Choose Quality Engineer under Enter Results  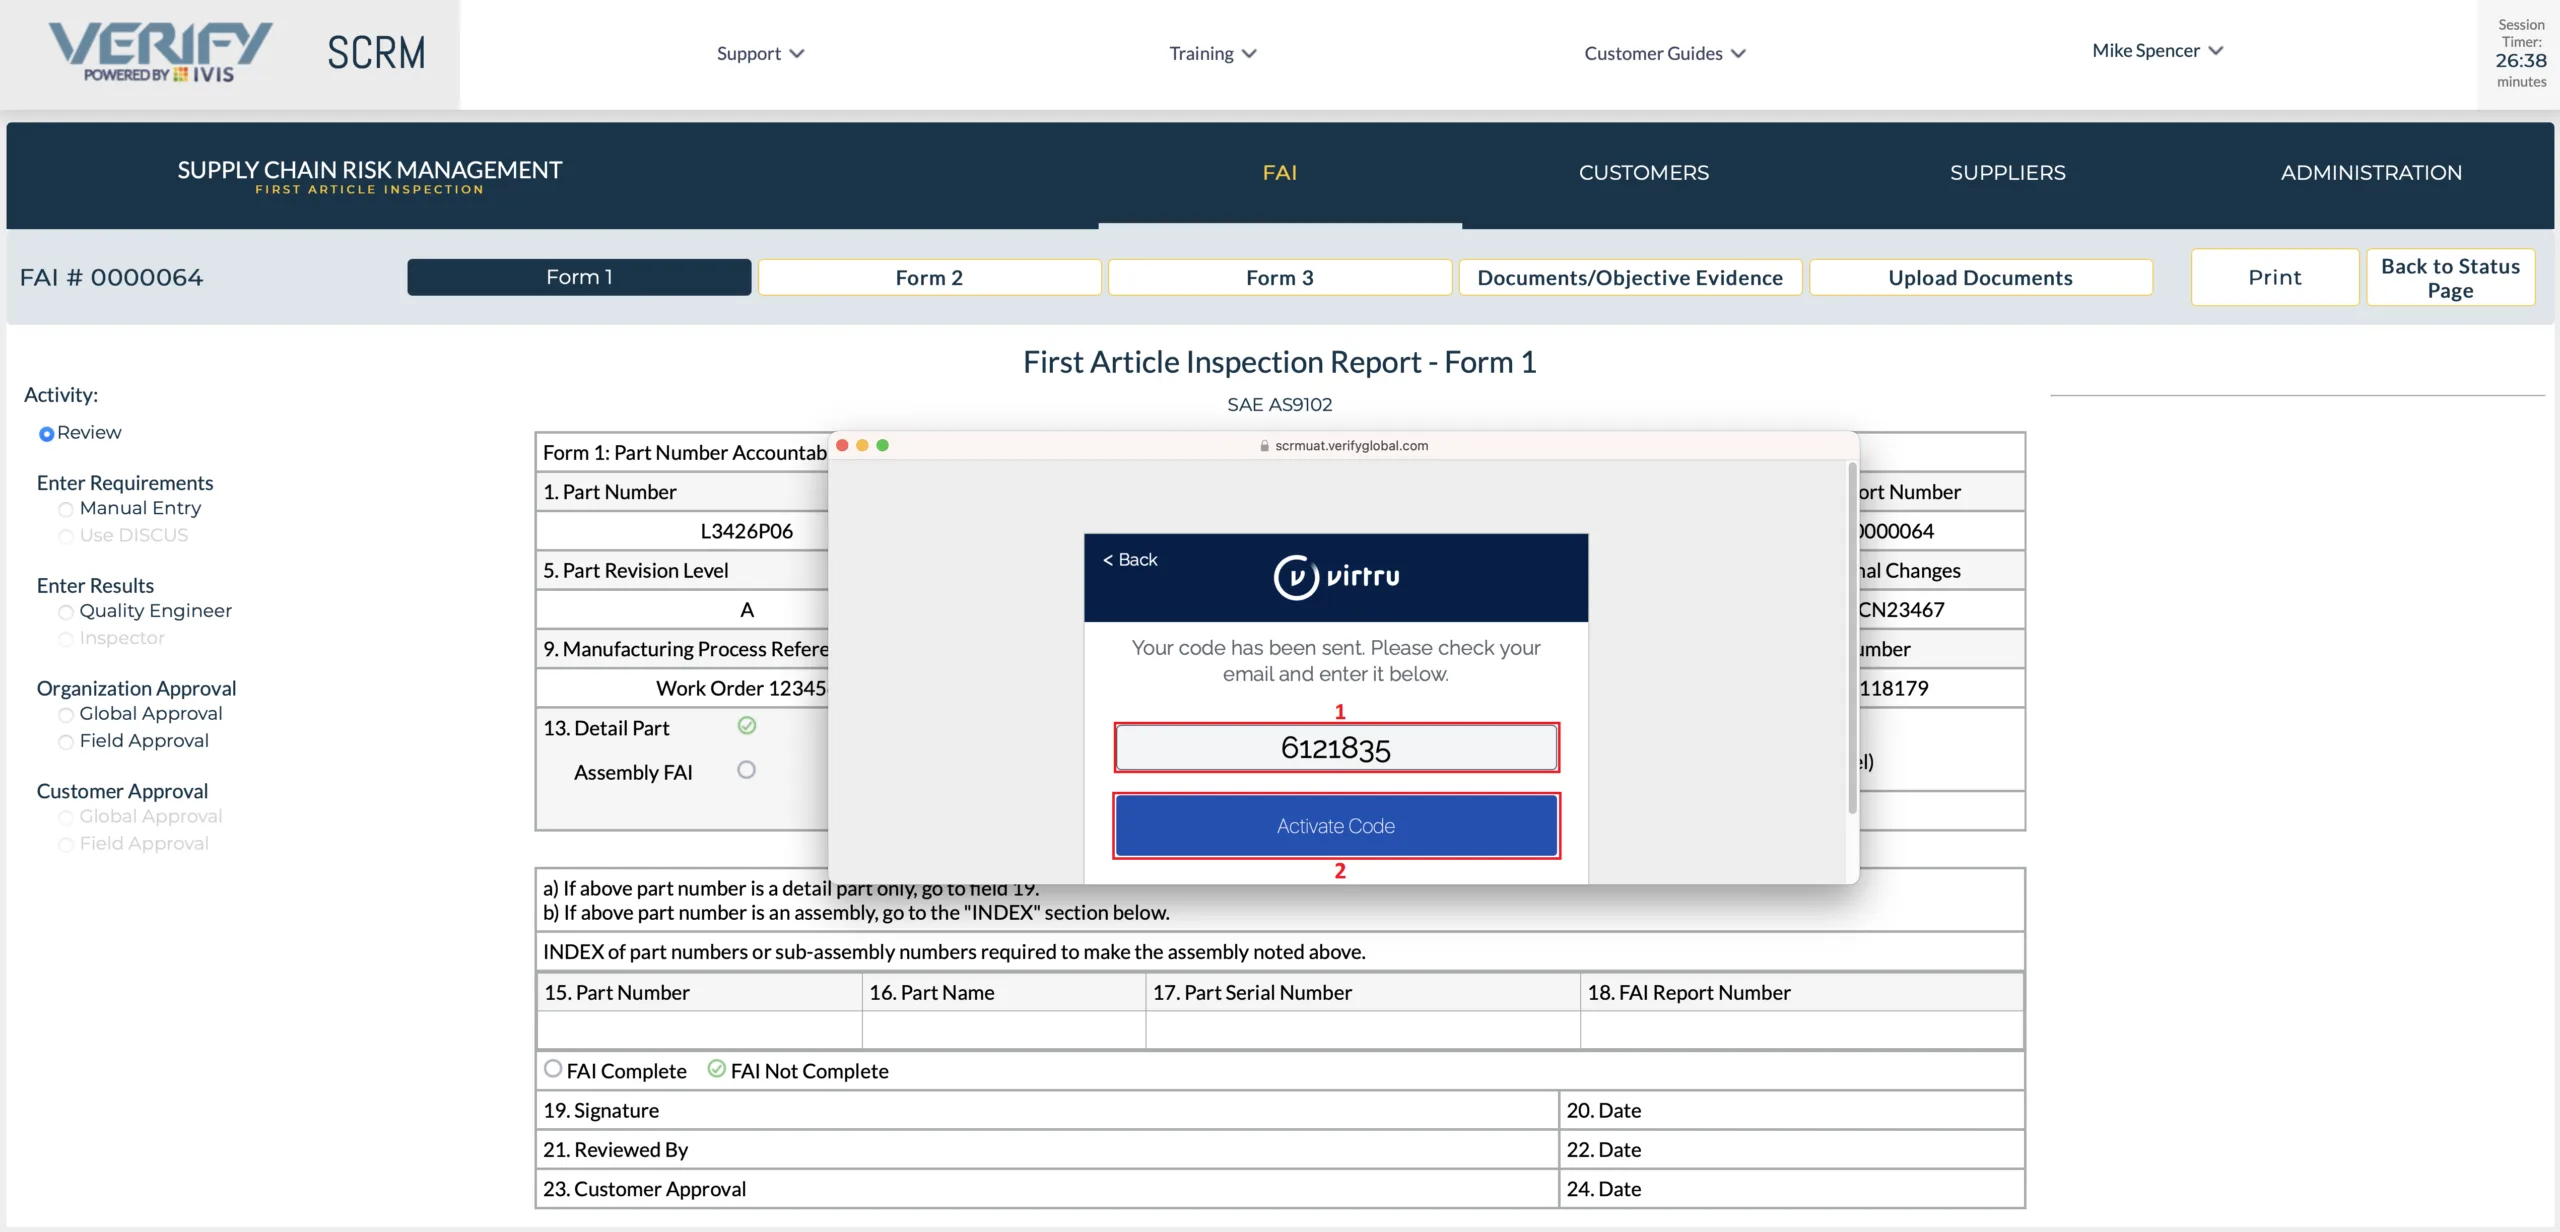(65, 612)
